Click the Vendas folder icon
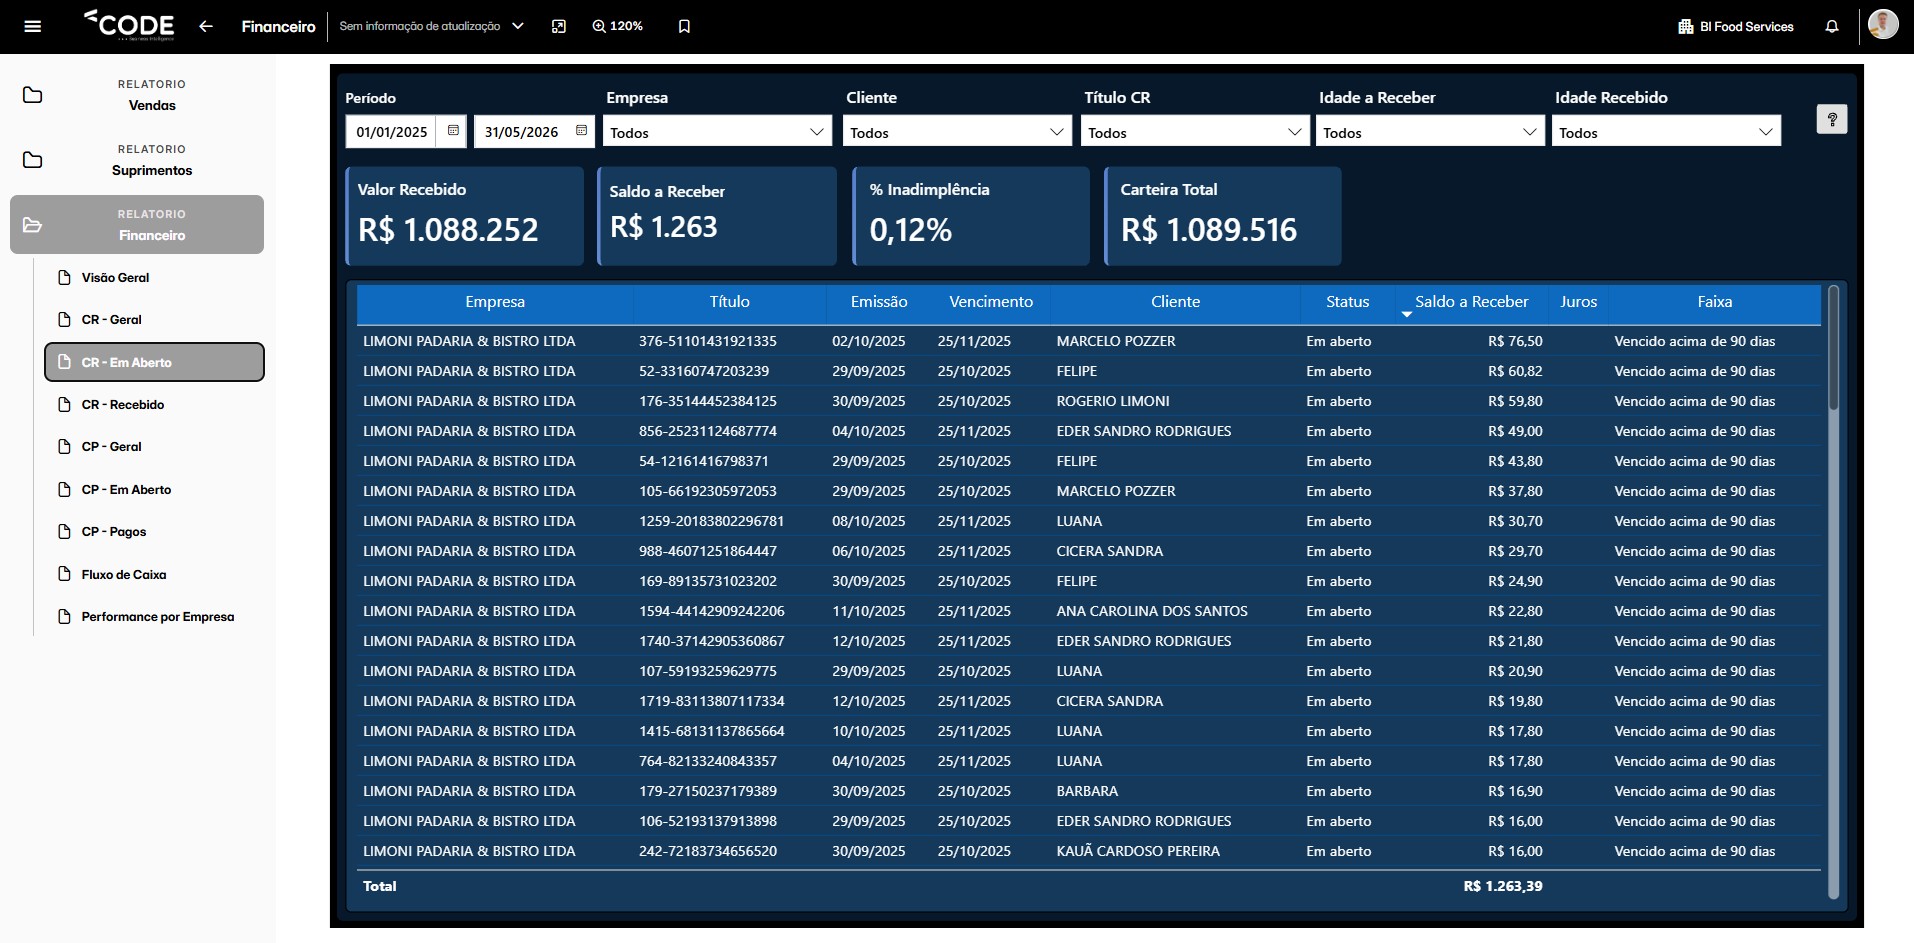Image resolution: width=1914 pixels, height=943 pixels. tap(33, 95)
